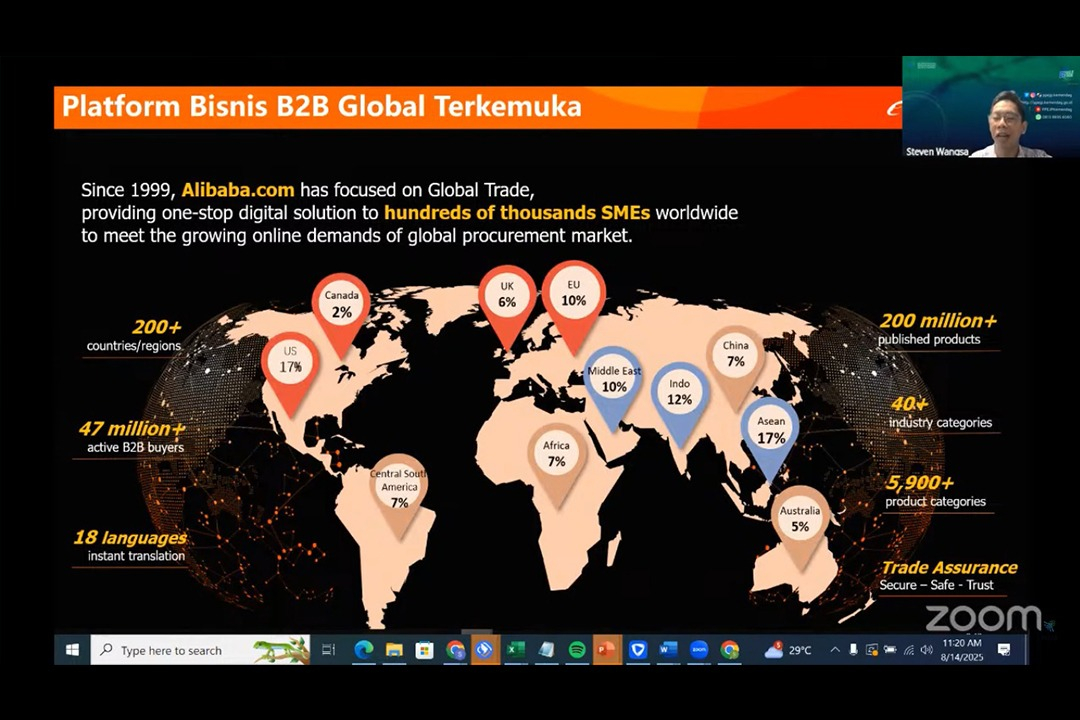Click 'hundreds of thousands SMEs' text
This screenshot has width=1080, height=720.
[517, 213]
